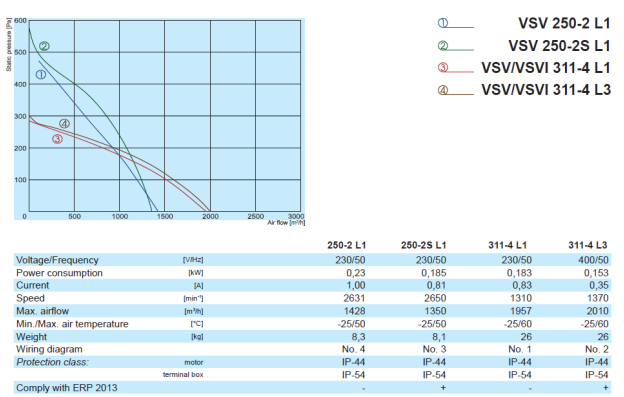Select legend icon 3 beside VSV/VSVI 311-4 L1

tap(443, 68)
